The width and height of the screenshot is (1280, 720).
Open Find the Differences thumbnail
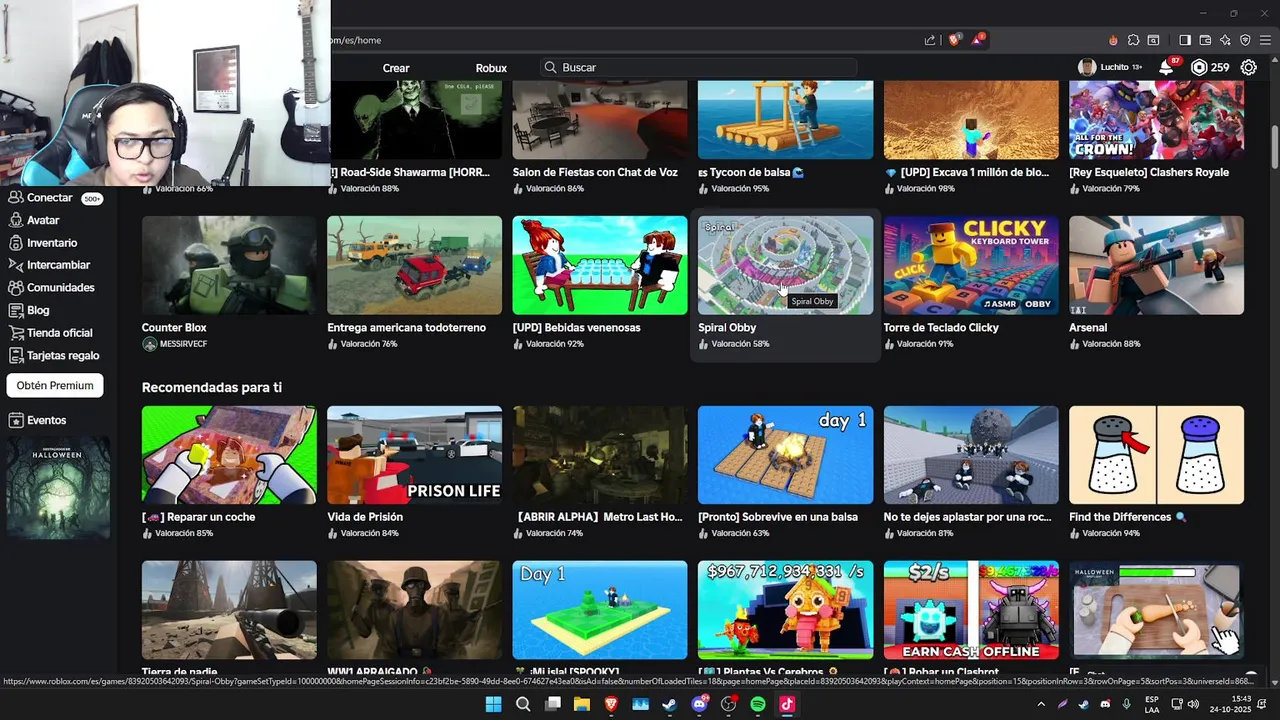point(1156,455)
